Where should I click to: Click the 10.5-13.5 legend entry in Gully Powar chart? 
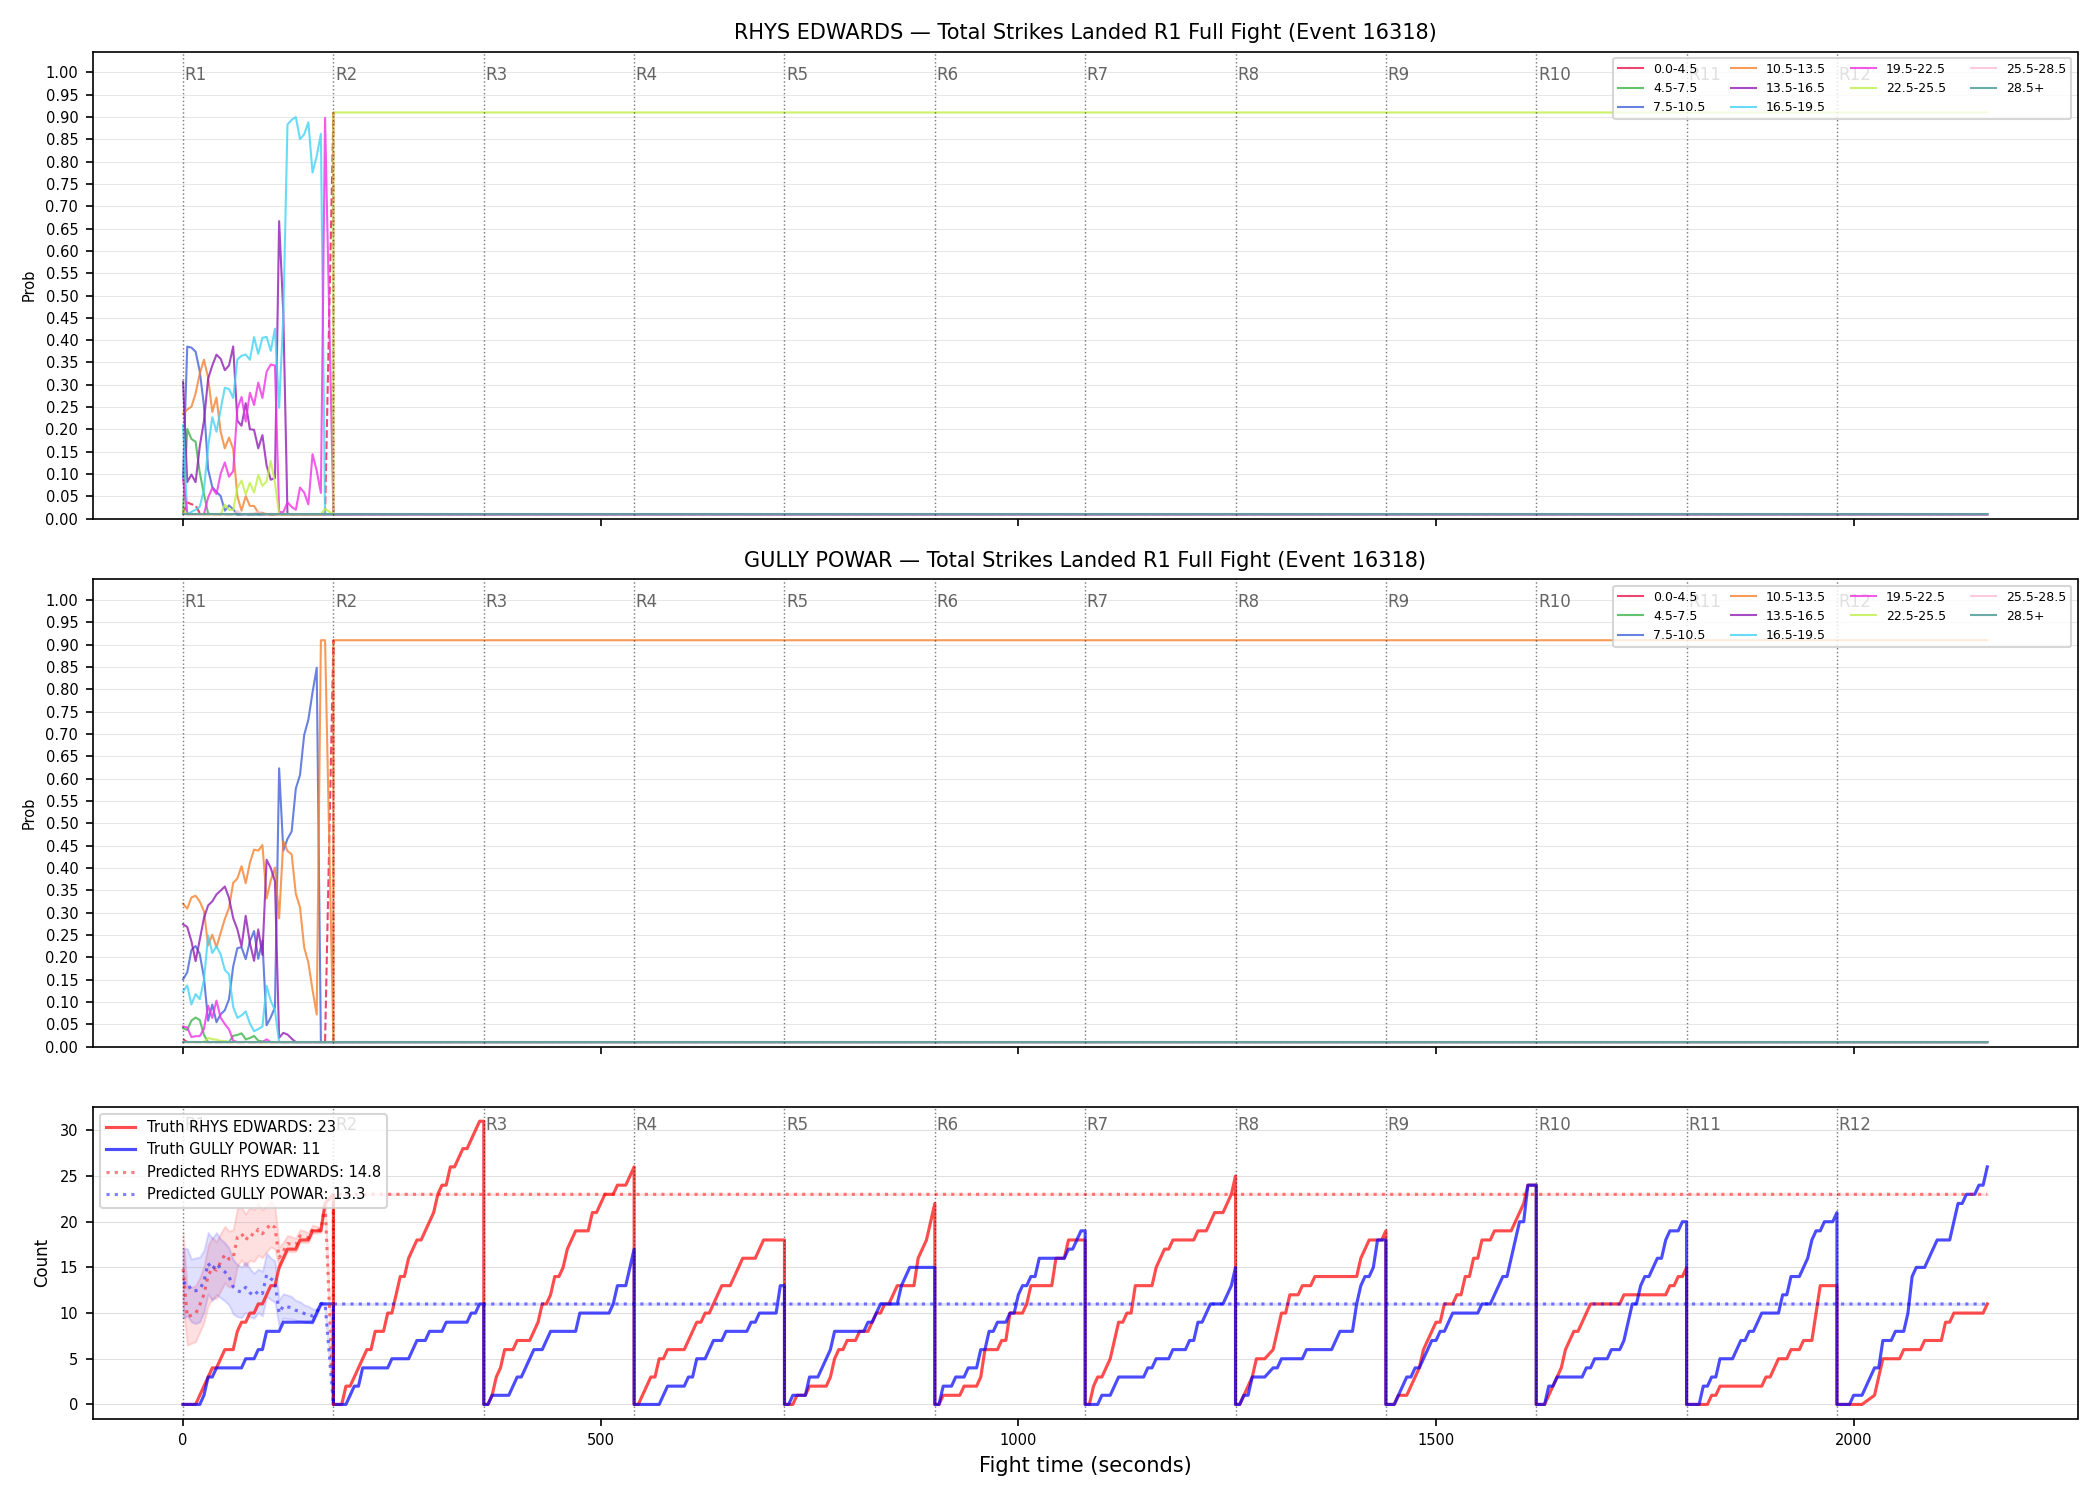1776,597
